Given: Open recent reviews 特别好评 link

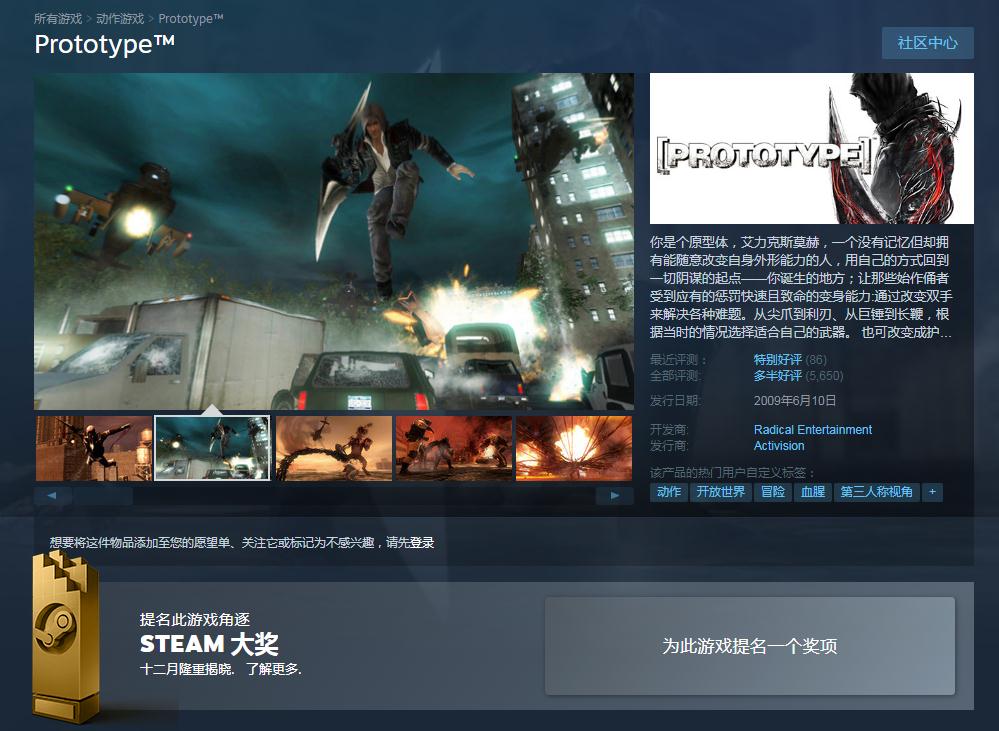Looking at the screenshot, I should 778,359.
